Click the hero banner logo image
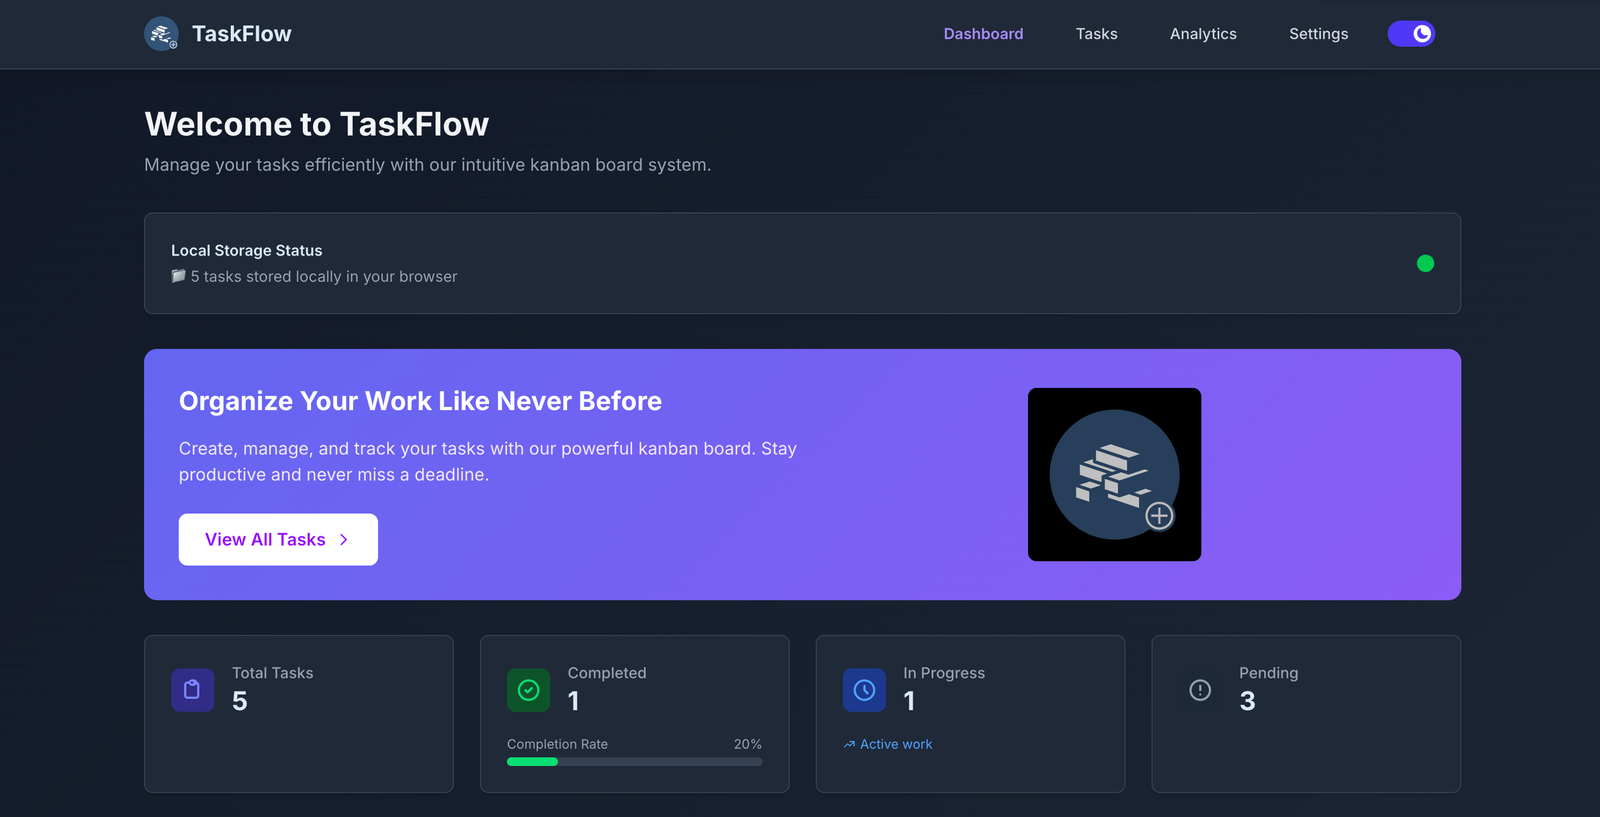Screen dimensions: 1600x817 point(1114,474)
